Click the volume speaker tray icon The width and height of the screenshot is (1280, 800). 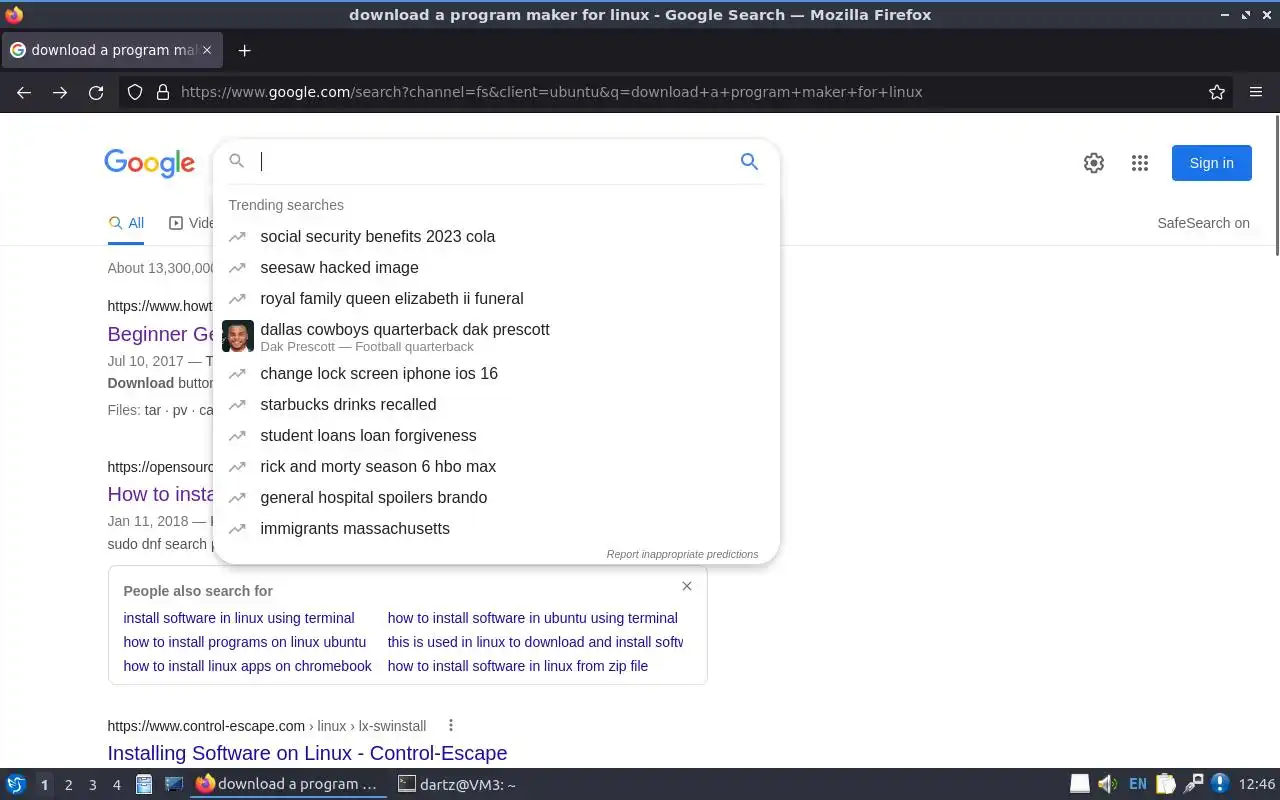(x=1107, y=784)
